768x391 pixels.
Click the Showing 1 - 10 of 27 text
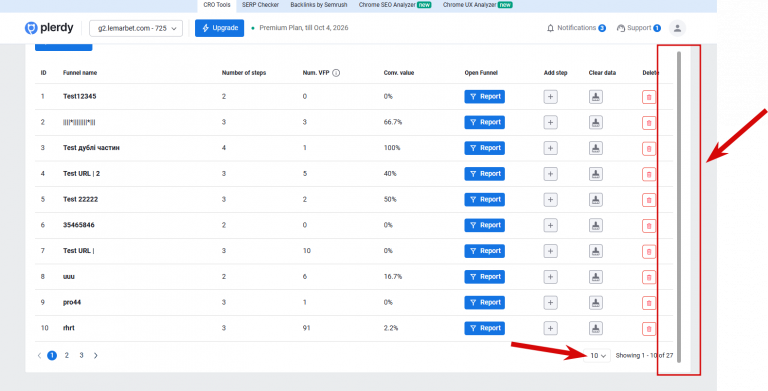click(644, 356)
